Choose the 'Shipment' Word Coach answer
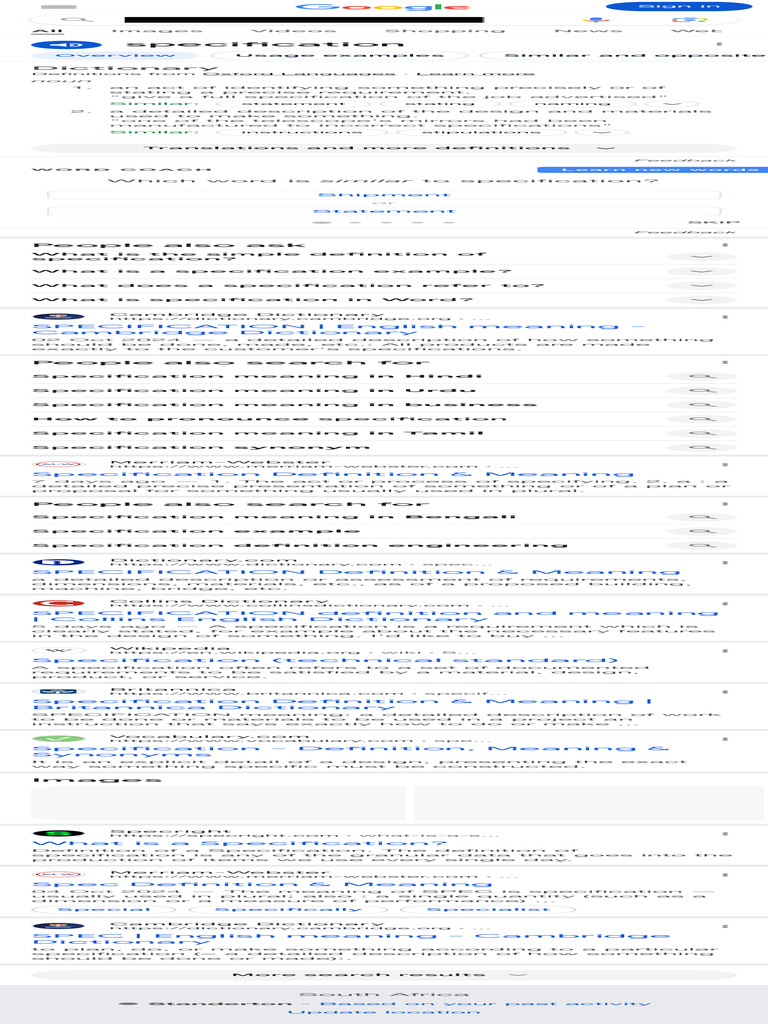Viewport: 768px width, 1024px height. pos(384,195)
